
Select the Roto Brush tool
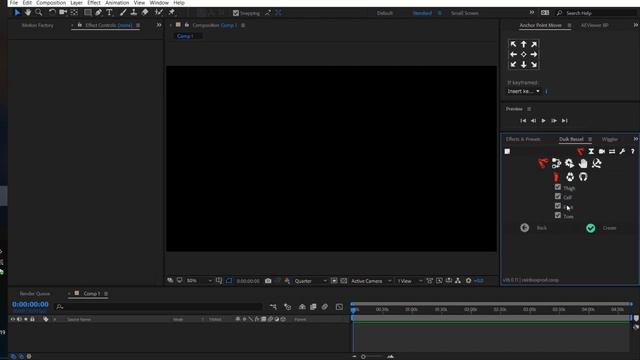click(159, 13)
